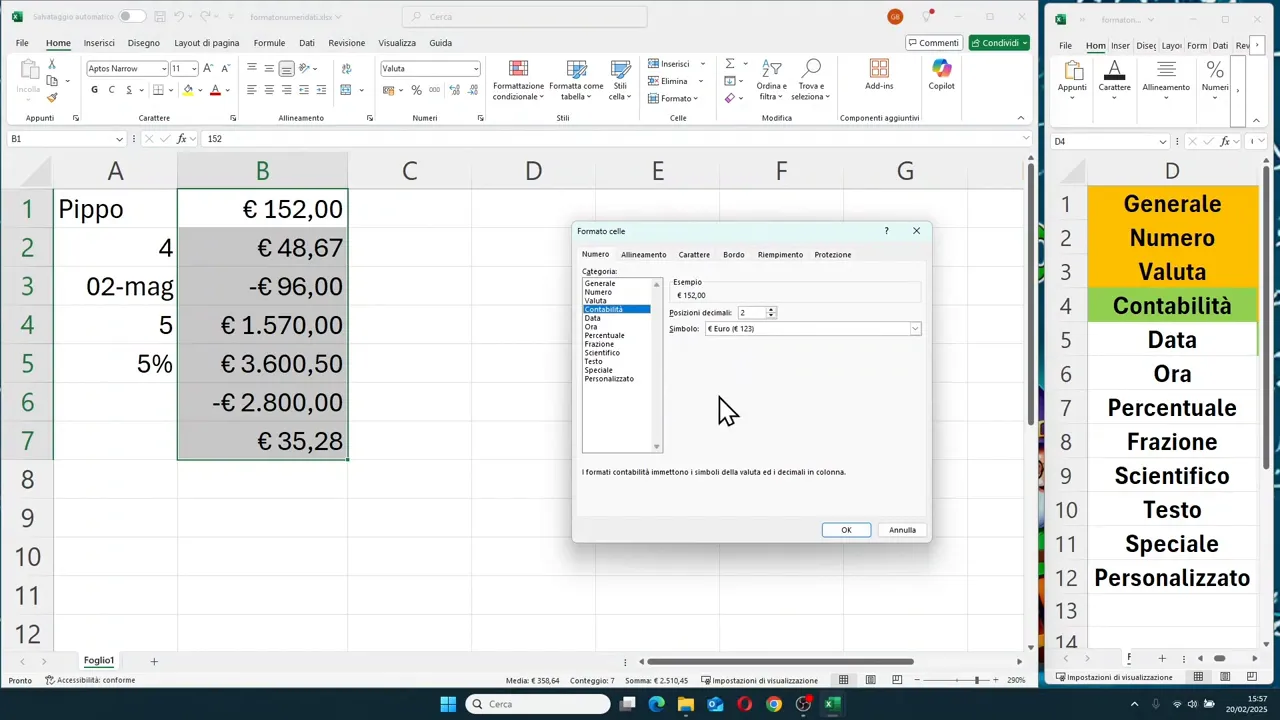Expand the Name Box B1 dropdown

click(x=120, y=139)
